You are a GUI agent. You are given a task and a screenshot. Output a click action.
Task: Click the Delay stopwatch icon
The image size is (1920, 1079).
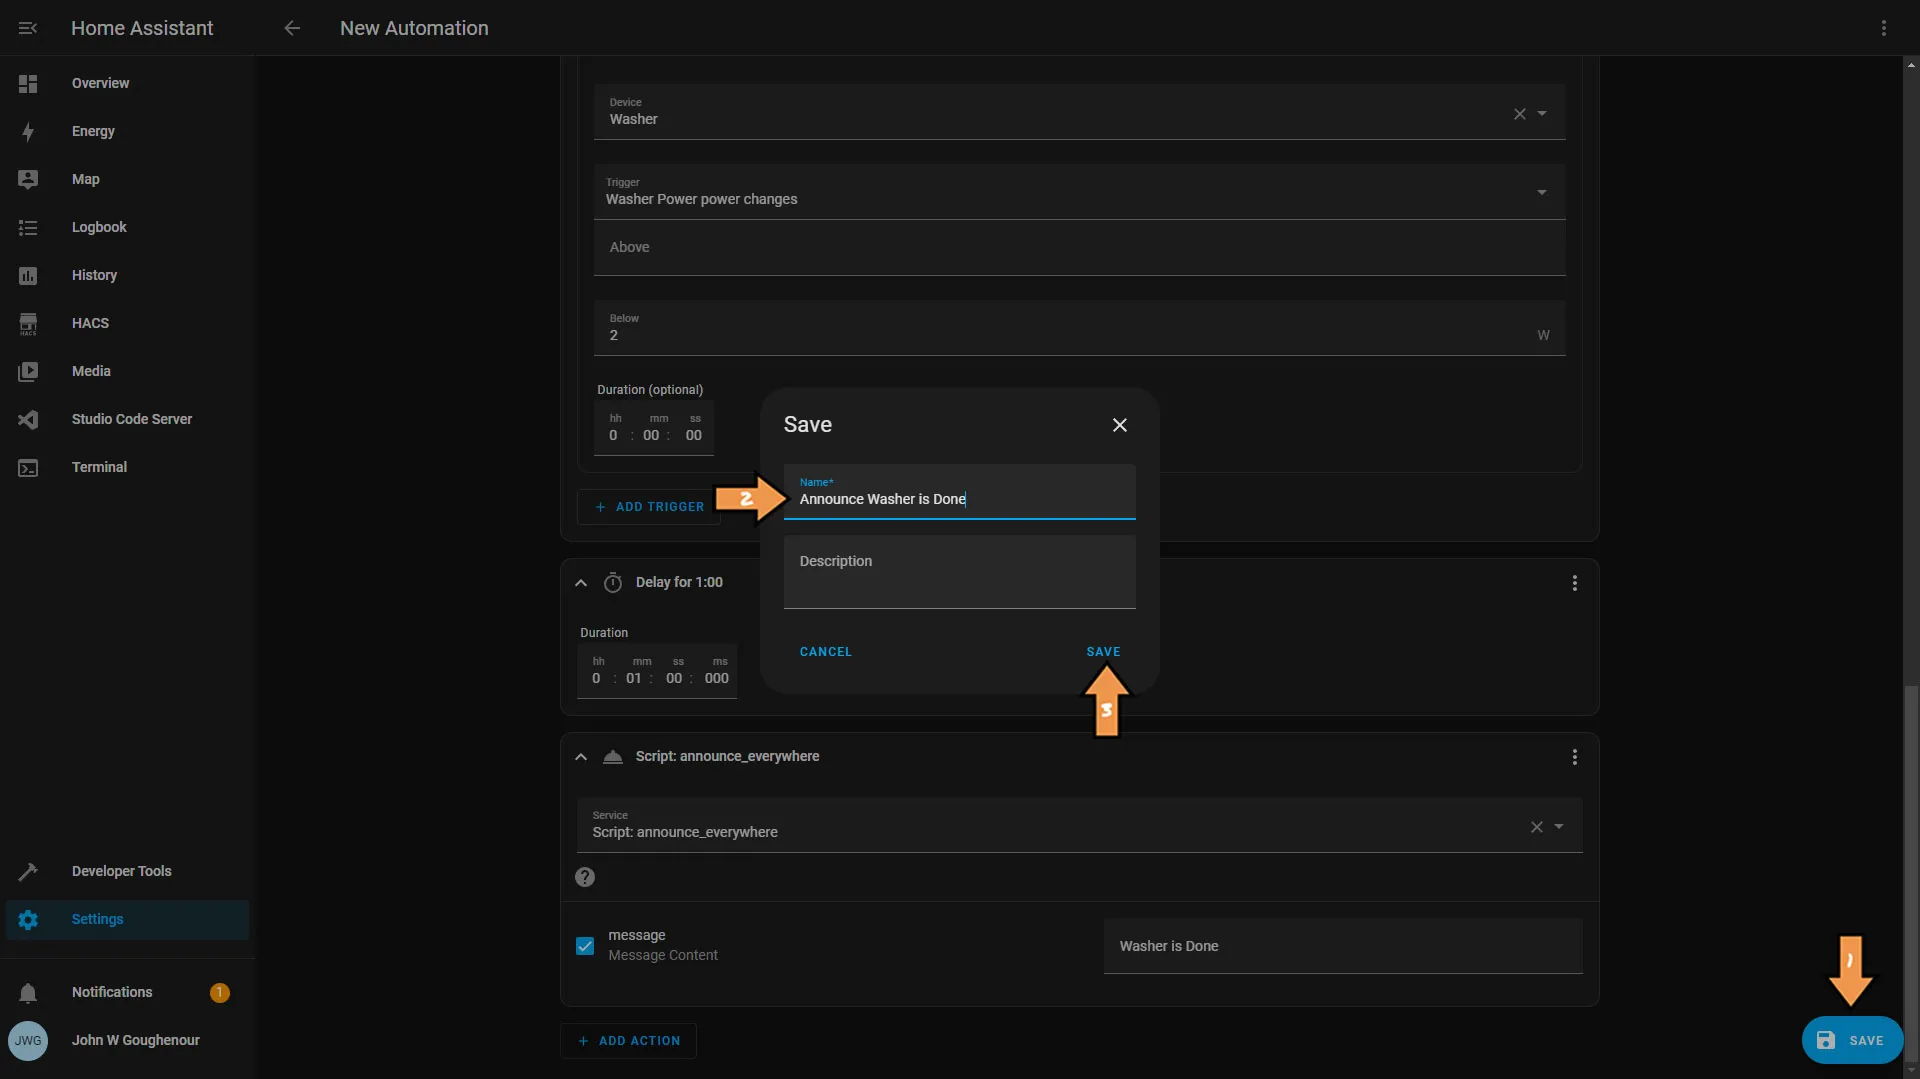613,583
